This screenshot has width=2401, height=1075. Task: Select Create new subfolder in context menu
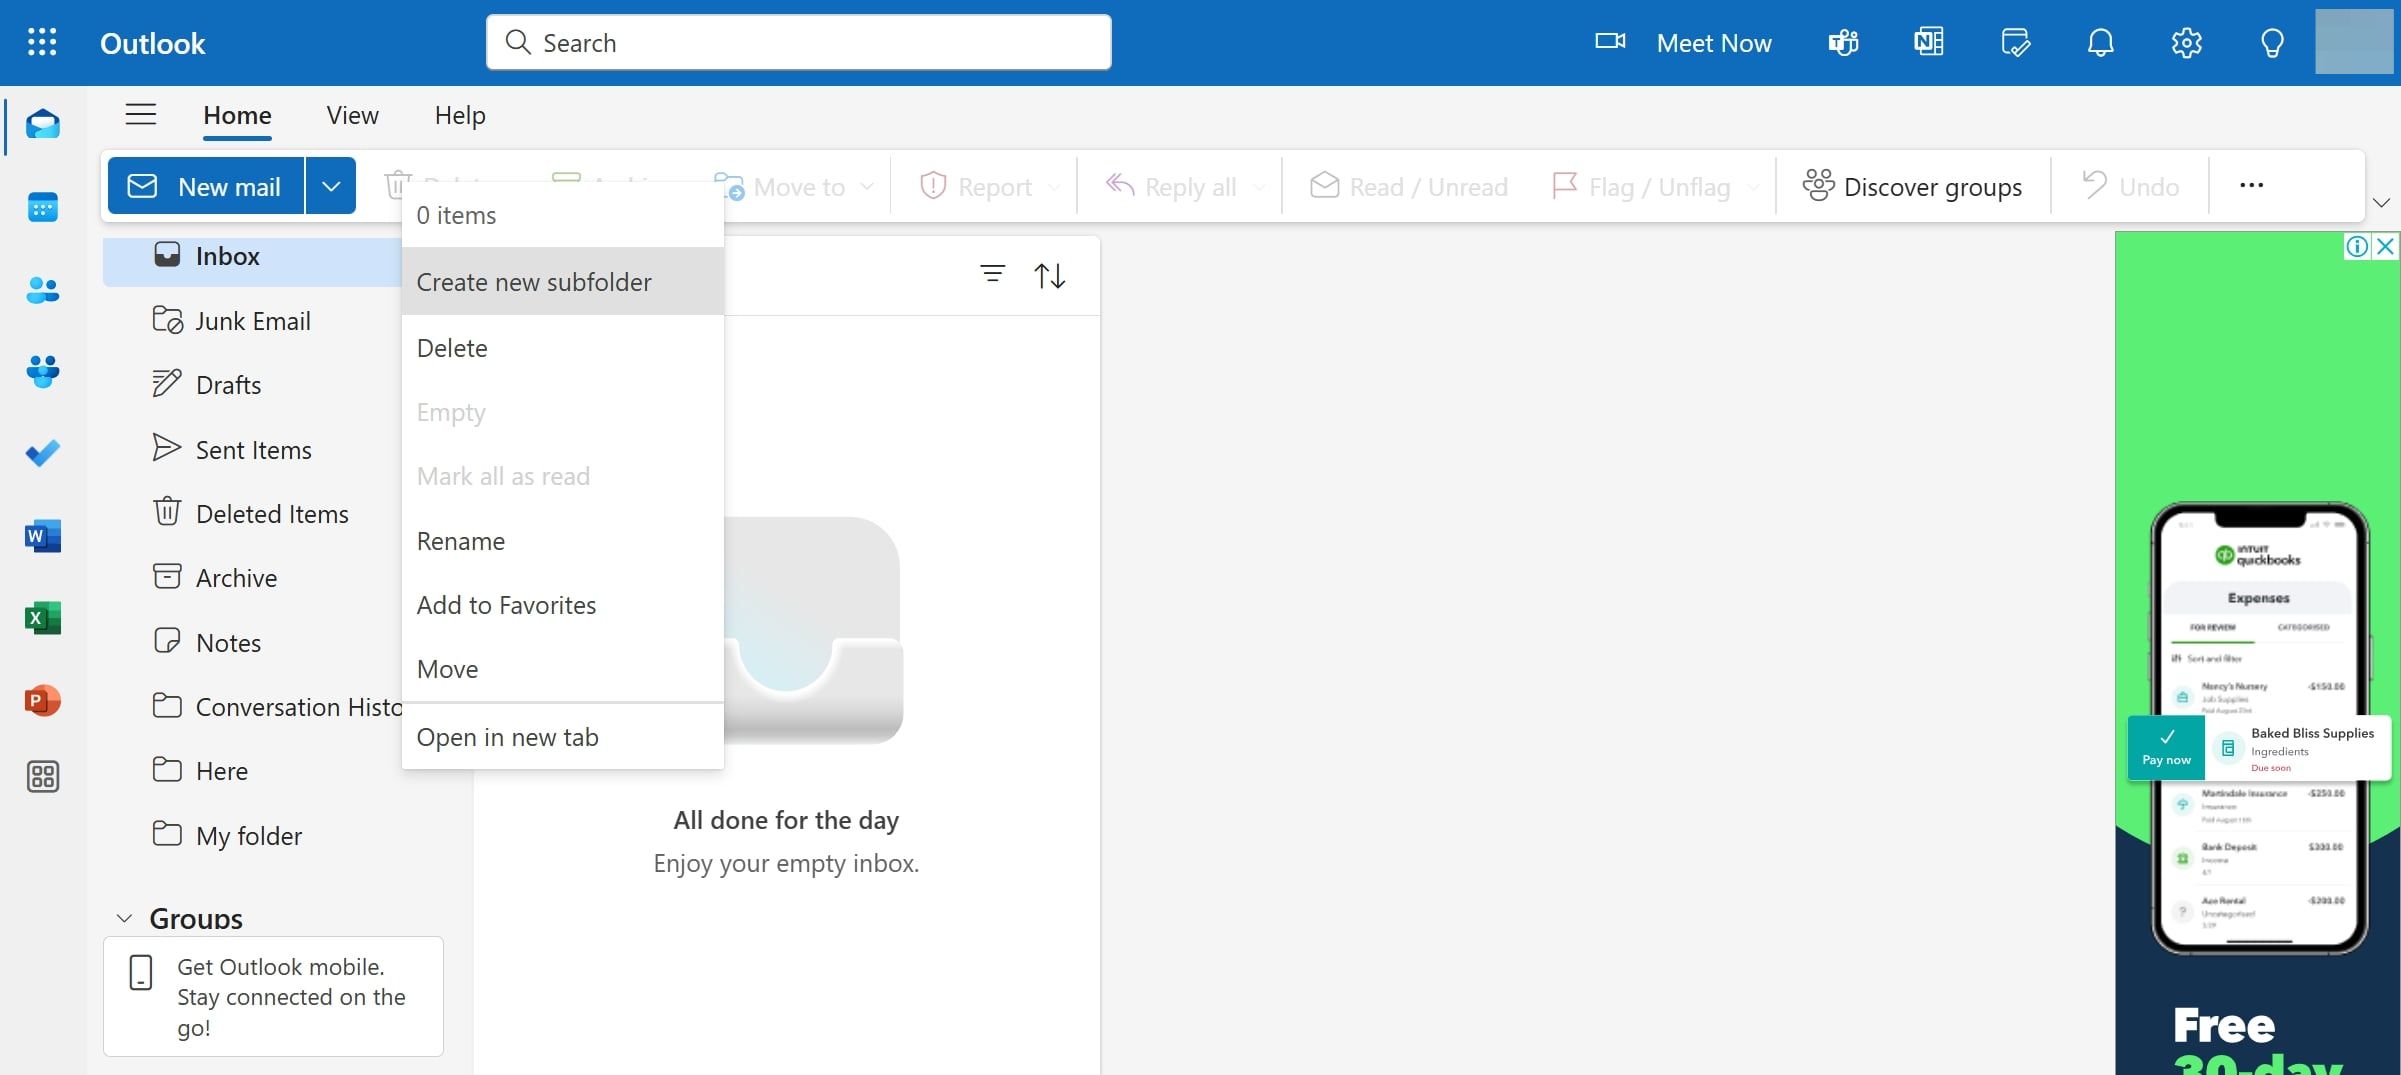[534, 282]
